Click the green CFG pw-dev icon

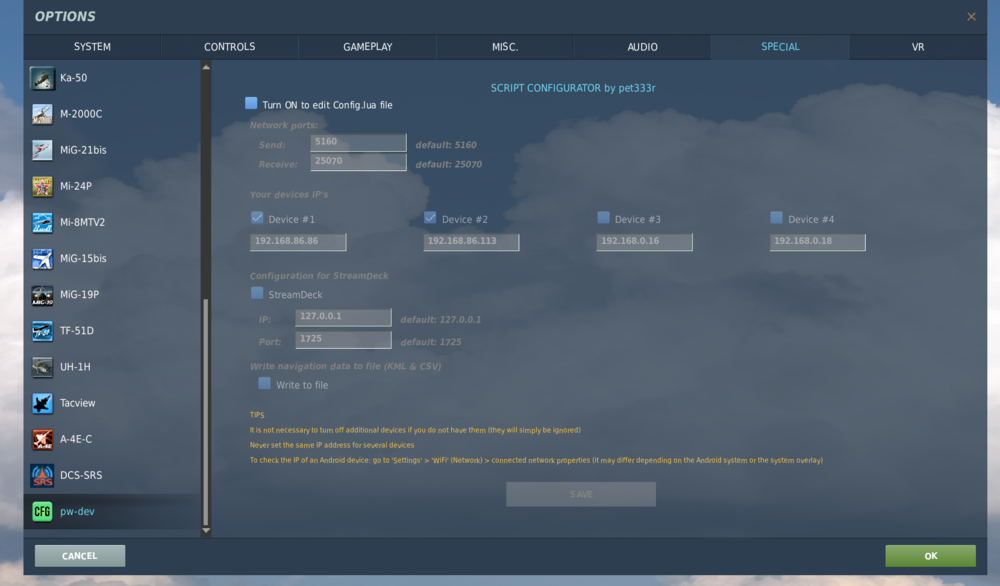point(42,511)
